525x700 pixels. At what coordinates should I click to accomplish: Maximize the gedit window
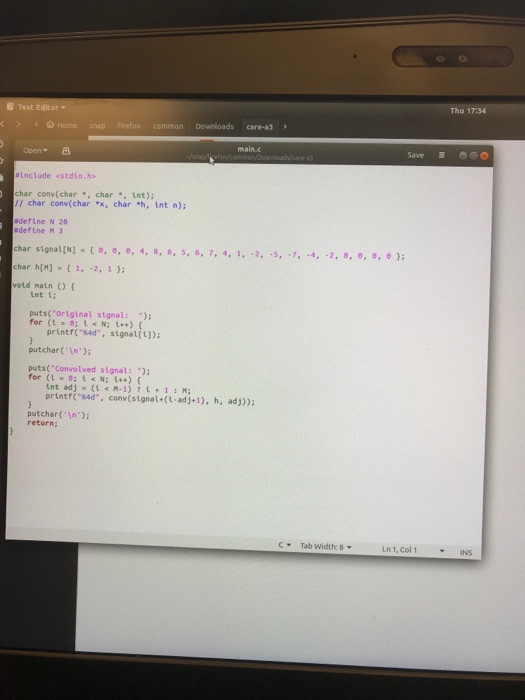tap(473, 156)
